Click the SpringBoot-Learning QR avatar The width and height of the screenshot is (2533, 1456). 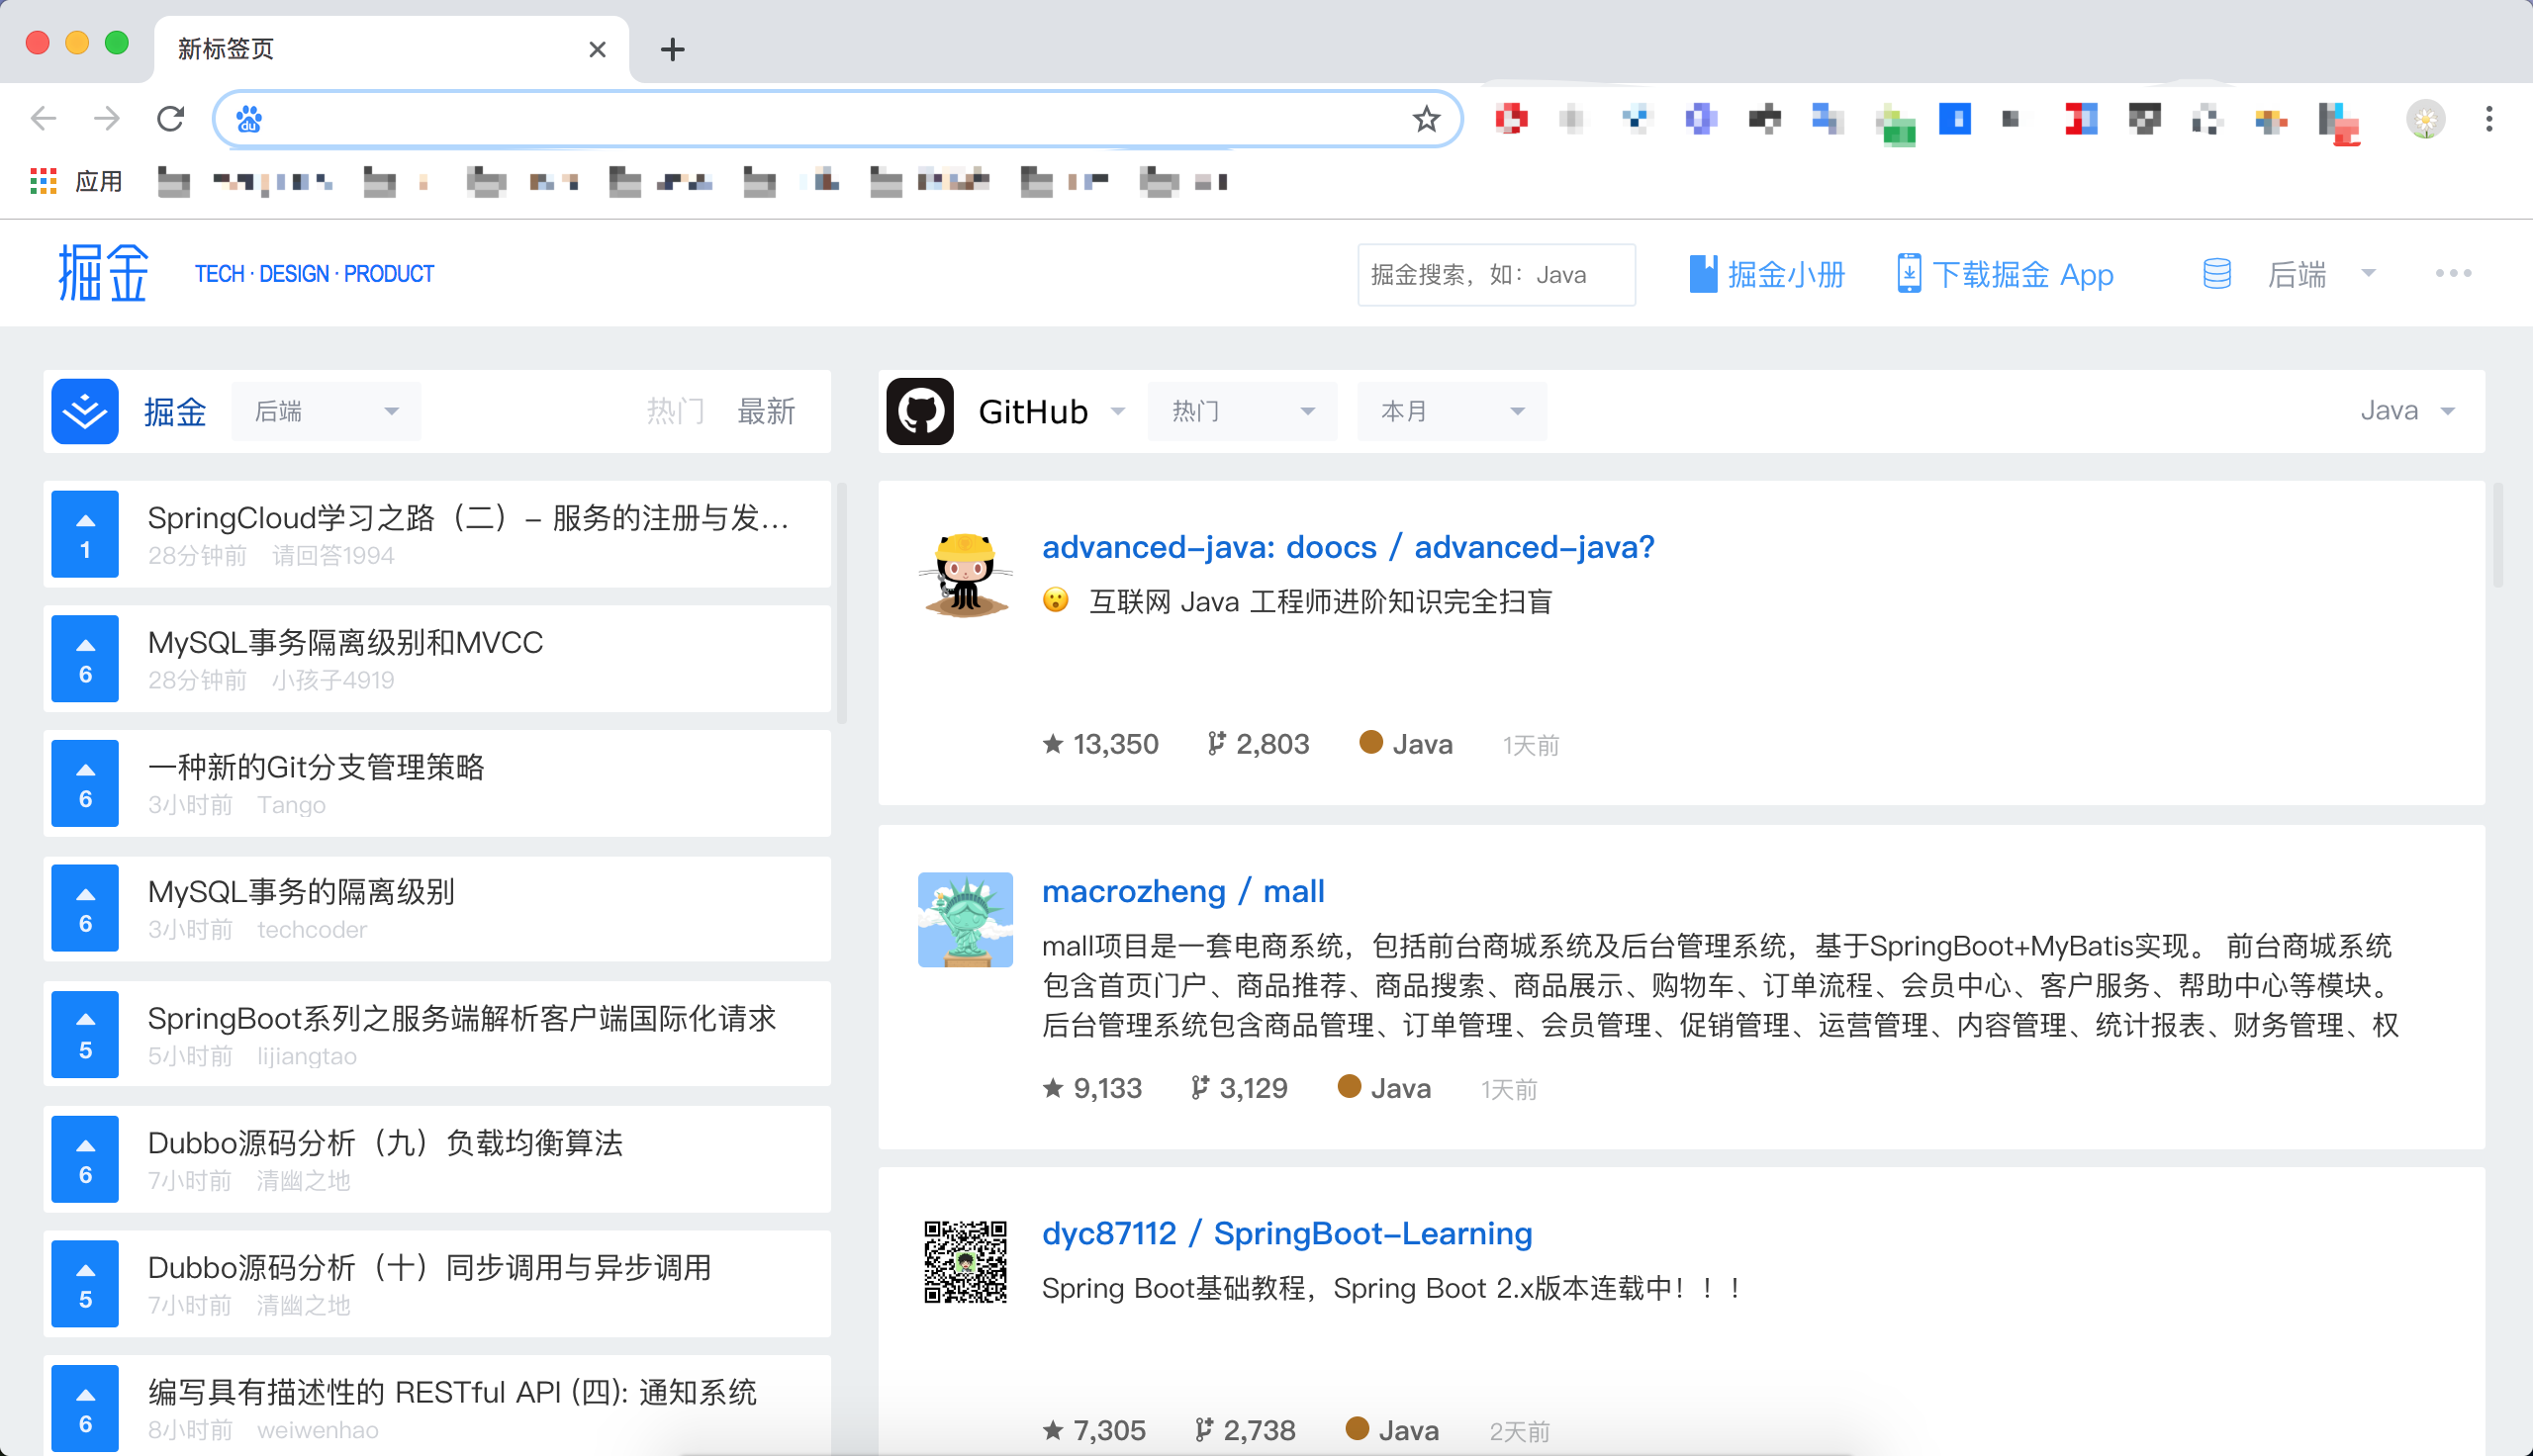tap(965, 1262)
